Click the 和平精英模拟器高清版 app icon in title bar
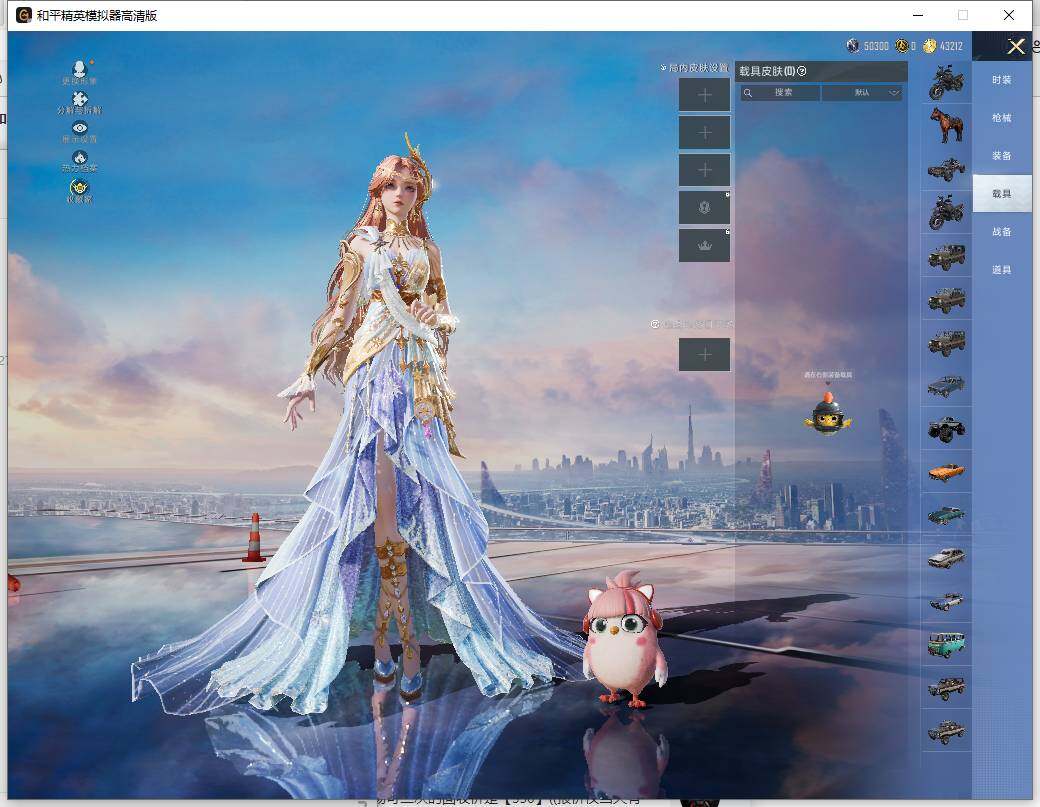This screenshot has width=1040, height=807. point(24,15)
